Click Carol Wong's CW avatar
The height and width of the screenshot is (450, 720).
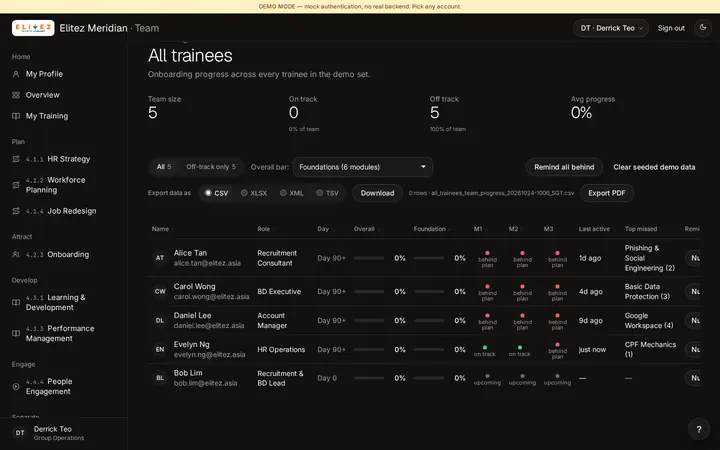point(160,291)
